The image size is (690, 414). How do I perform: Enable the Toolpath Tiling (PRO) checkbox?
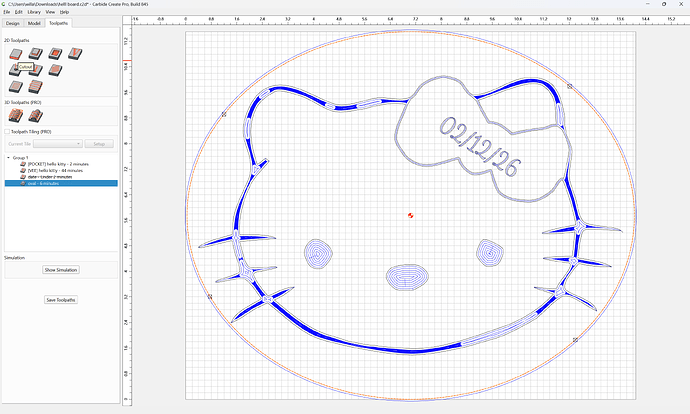[7, 132]
